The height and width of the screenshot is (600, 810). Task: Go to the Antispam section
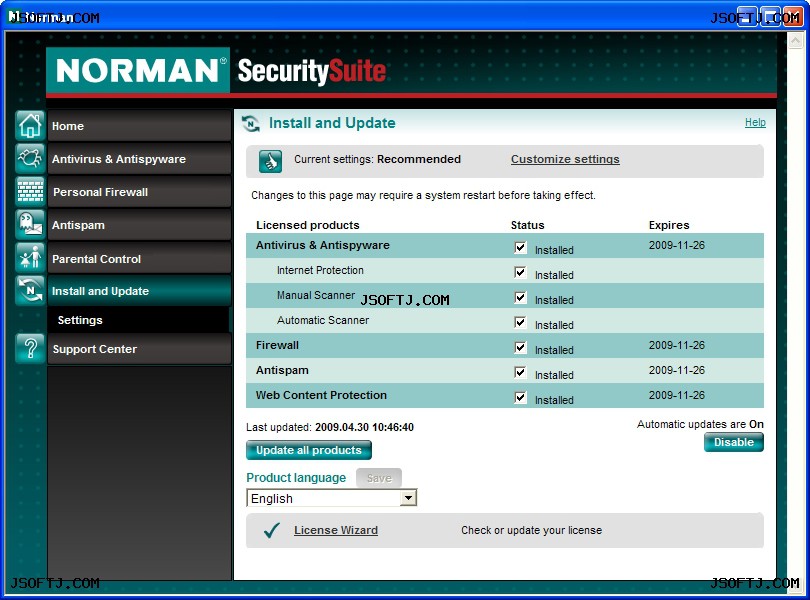coord(139,225)
